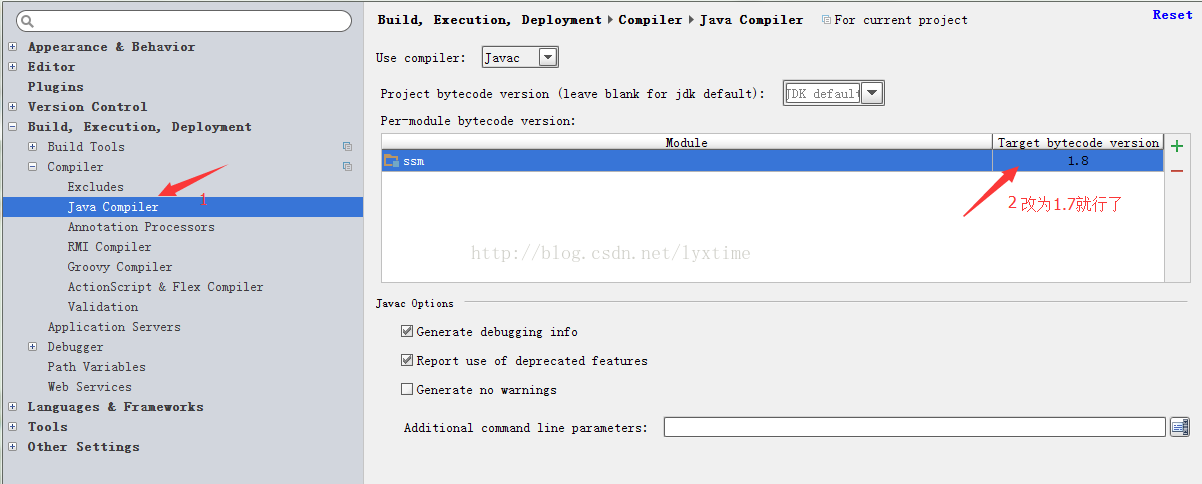Uncheck Report use of deprecated features
Viewport: 1202px width, 484px height.
pyautogui.click(x=407, y=360)
